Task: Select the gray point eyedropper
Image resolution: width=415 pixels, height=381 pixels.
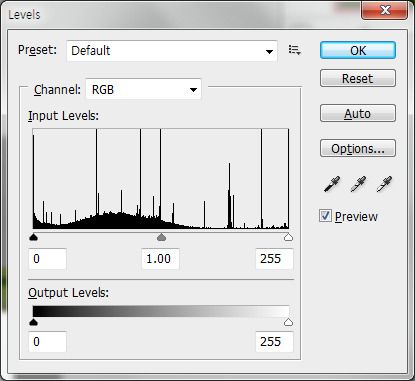Action: coord(358,184)
